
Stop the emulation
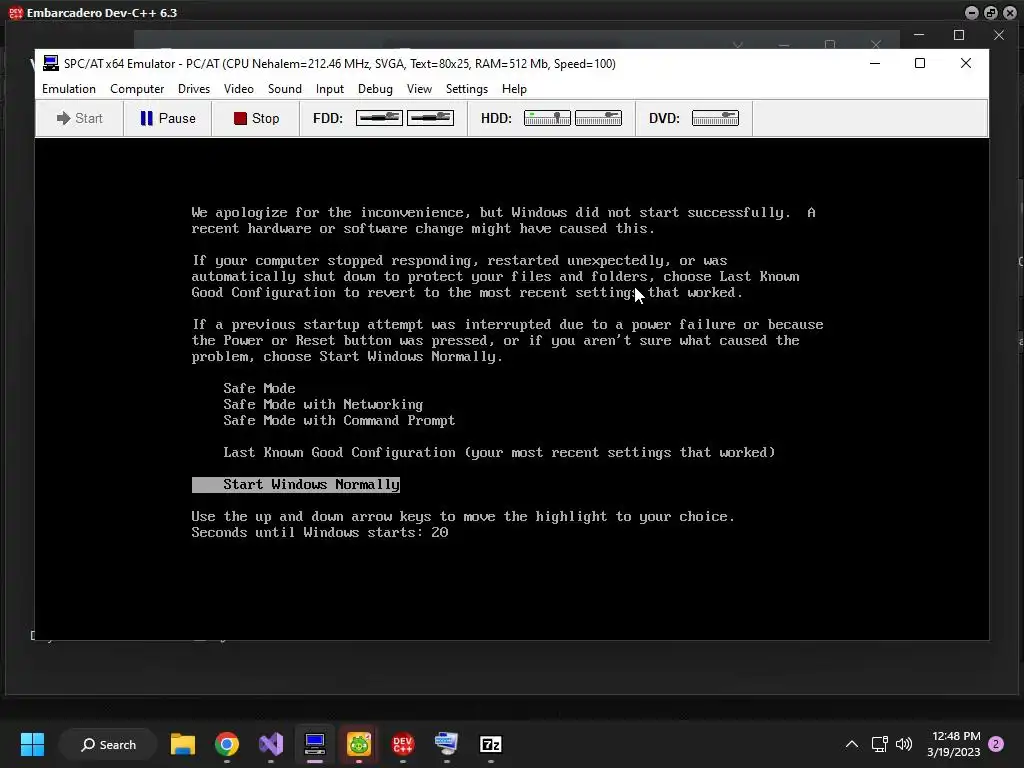tap(256, 118)
